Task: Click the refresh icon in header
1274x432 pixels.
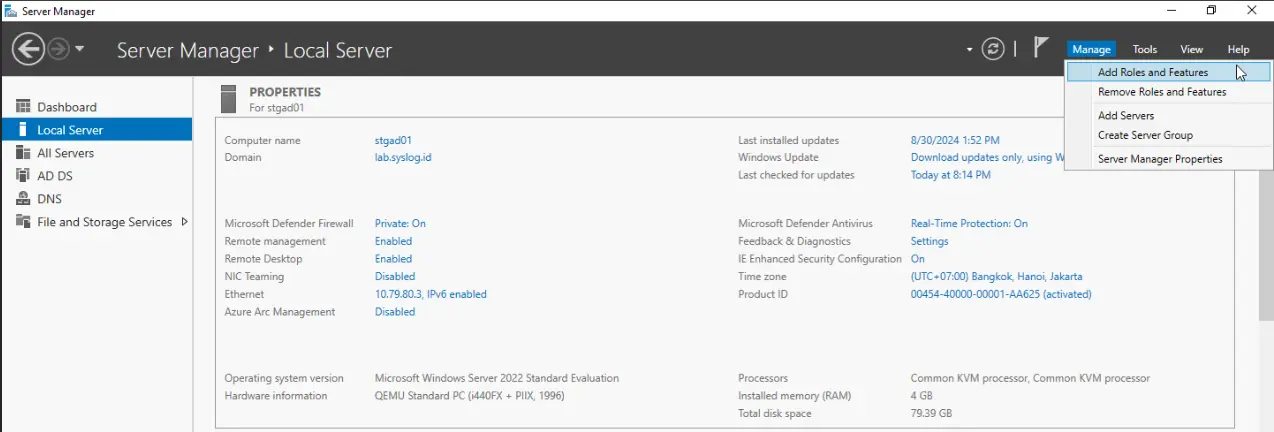Action: (x=993, y=49)
